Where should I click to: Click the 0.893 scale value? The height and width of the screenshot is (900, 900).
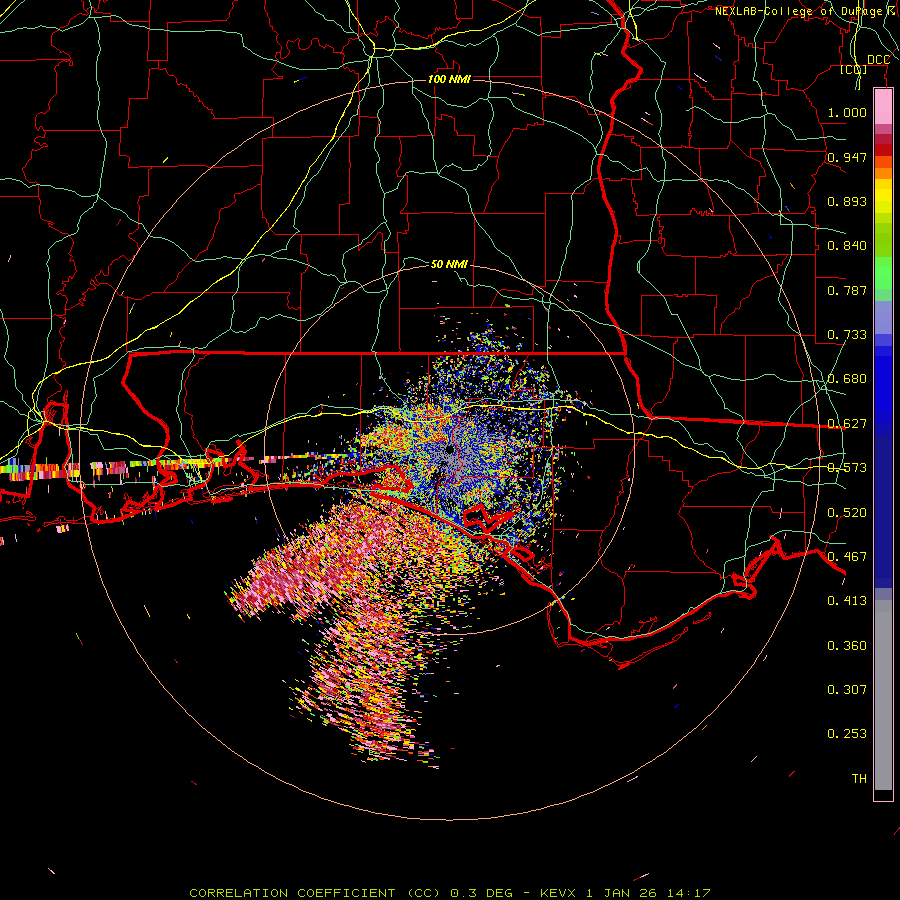847,201
